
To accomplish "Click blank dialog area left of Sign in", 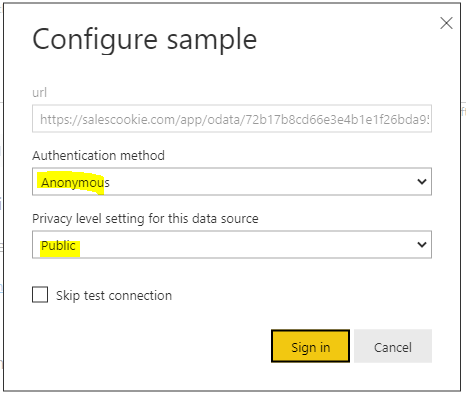I will coord(150,346).
